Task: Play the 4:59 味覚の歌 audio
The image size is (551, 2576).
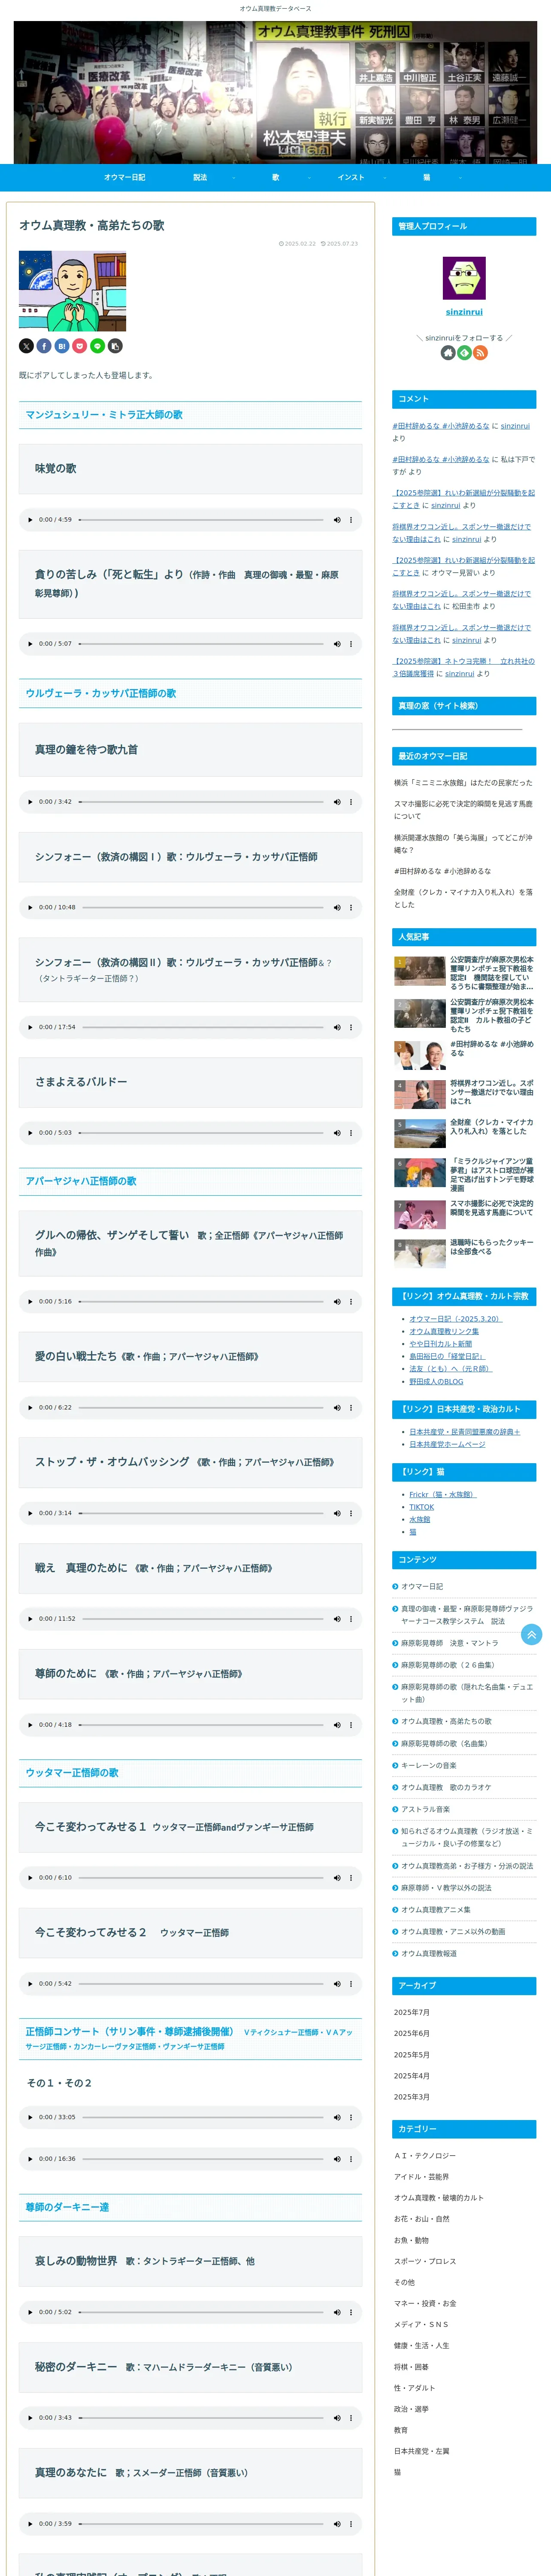Action: click(30, 520)
